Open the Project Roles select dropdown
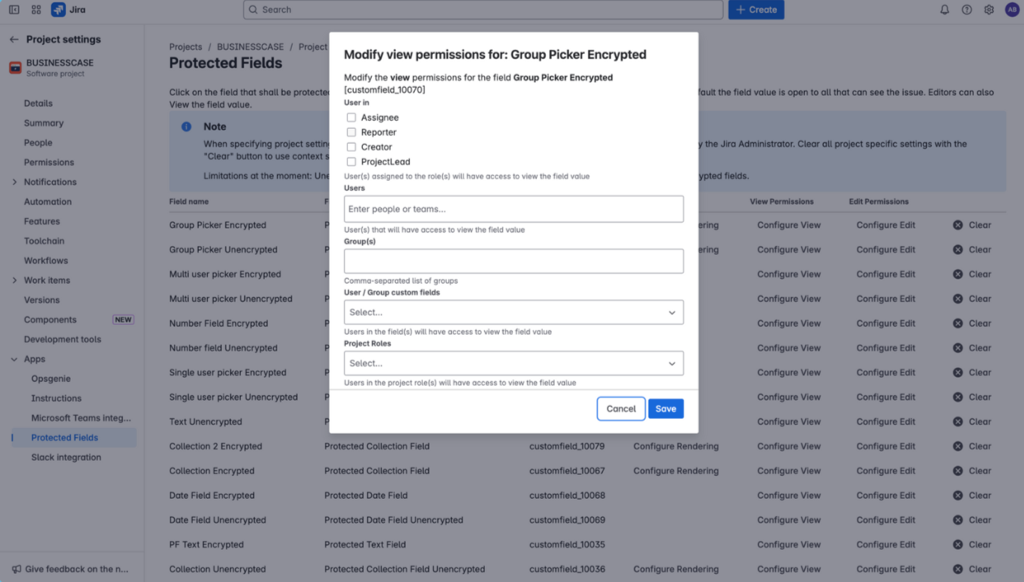Viewport: 1024px width, 582px height. click(513, 364)
